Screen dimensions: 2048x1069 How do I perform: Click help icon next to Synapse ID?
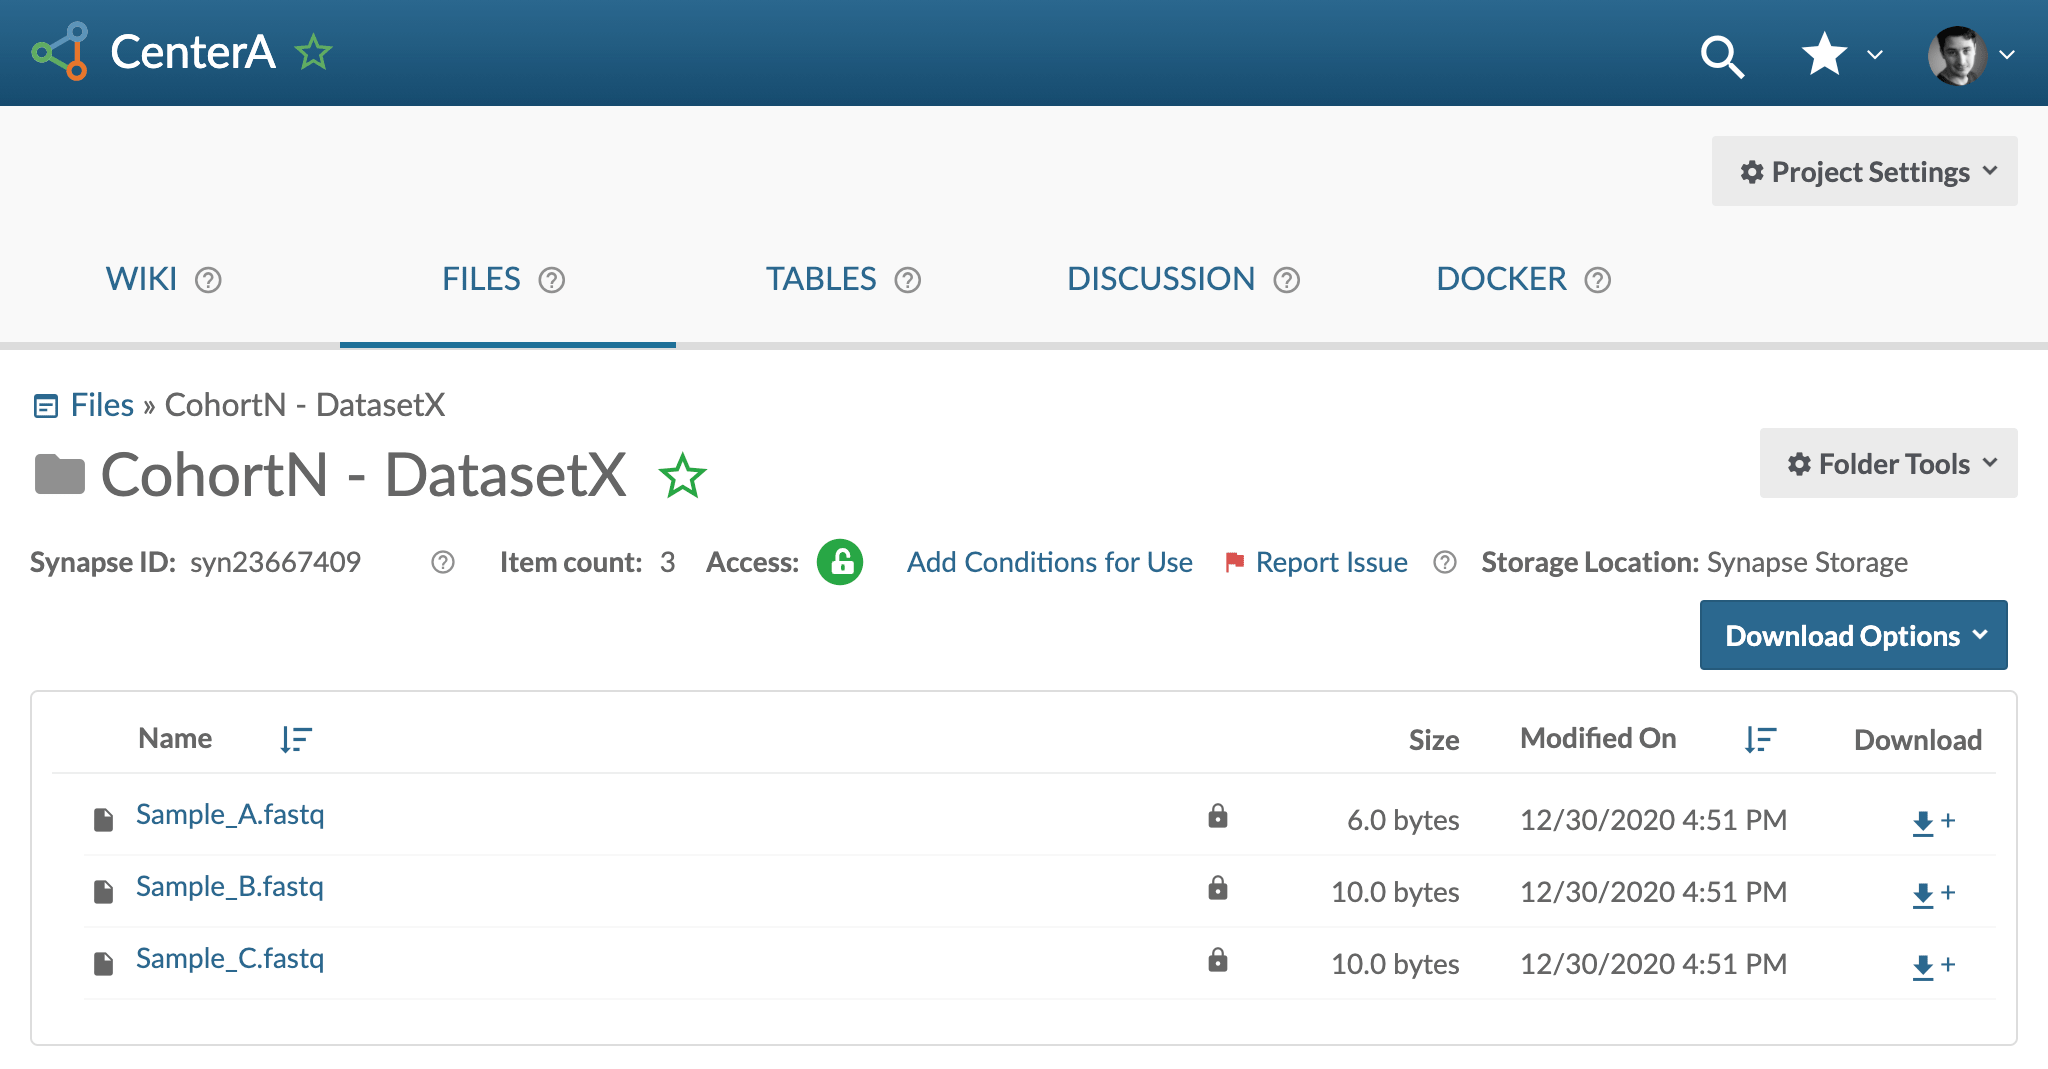point(442,563)
